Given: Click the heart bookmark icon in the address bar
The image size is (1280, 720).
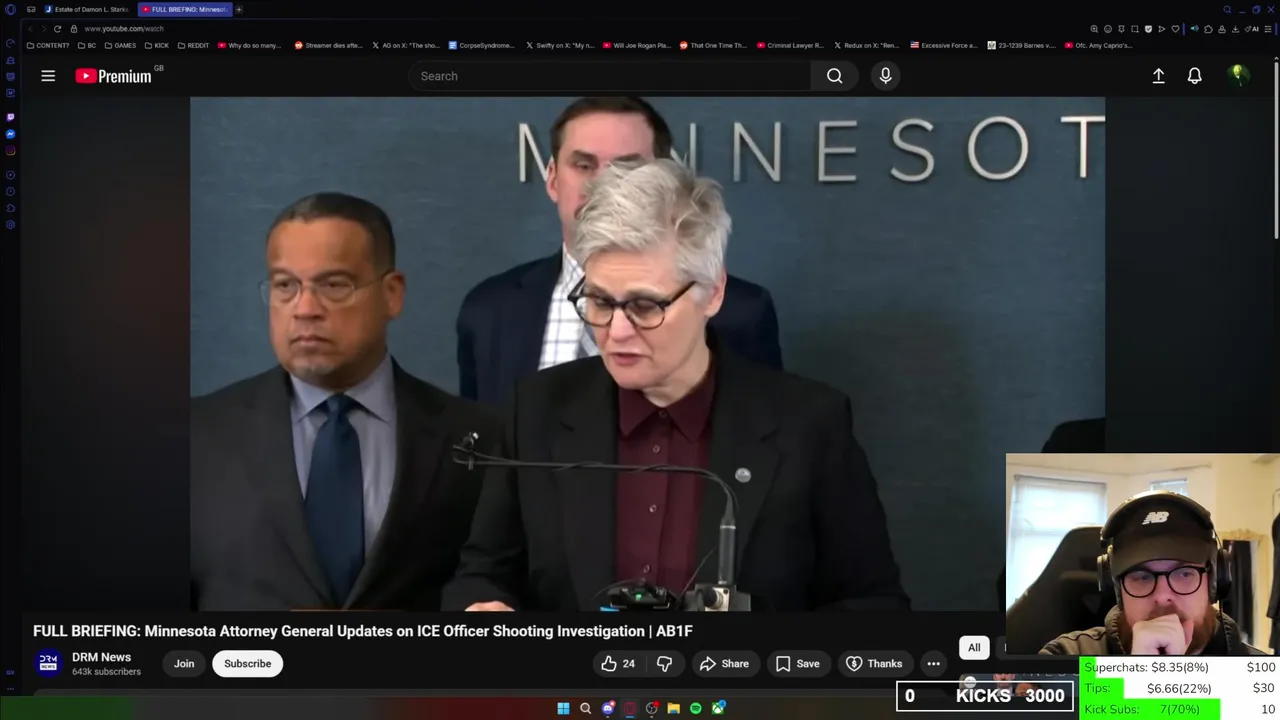Looking at the screenshot, I should 1175,29.
